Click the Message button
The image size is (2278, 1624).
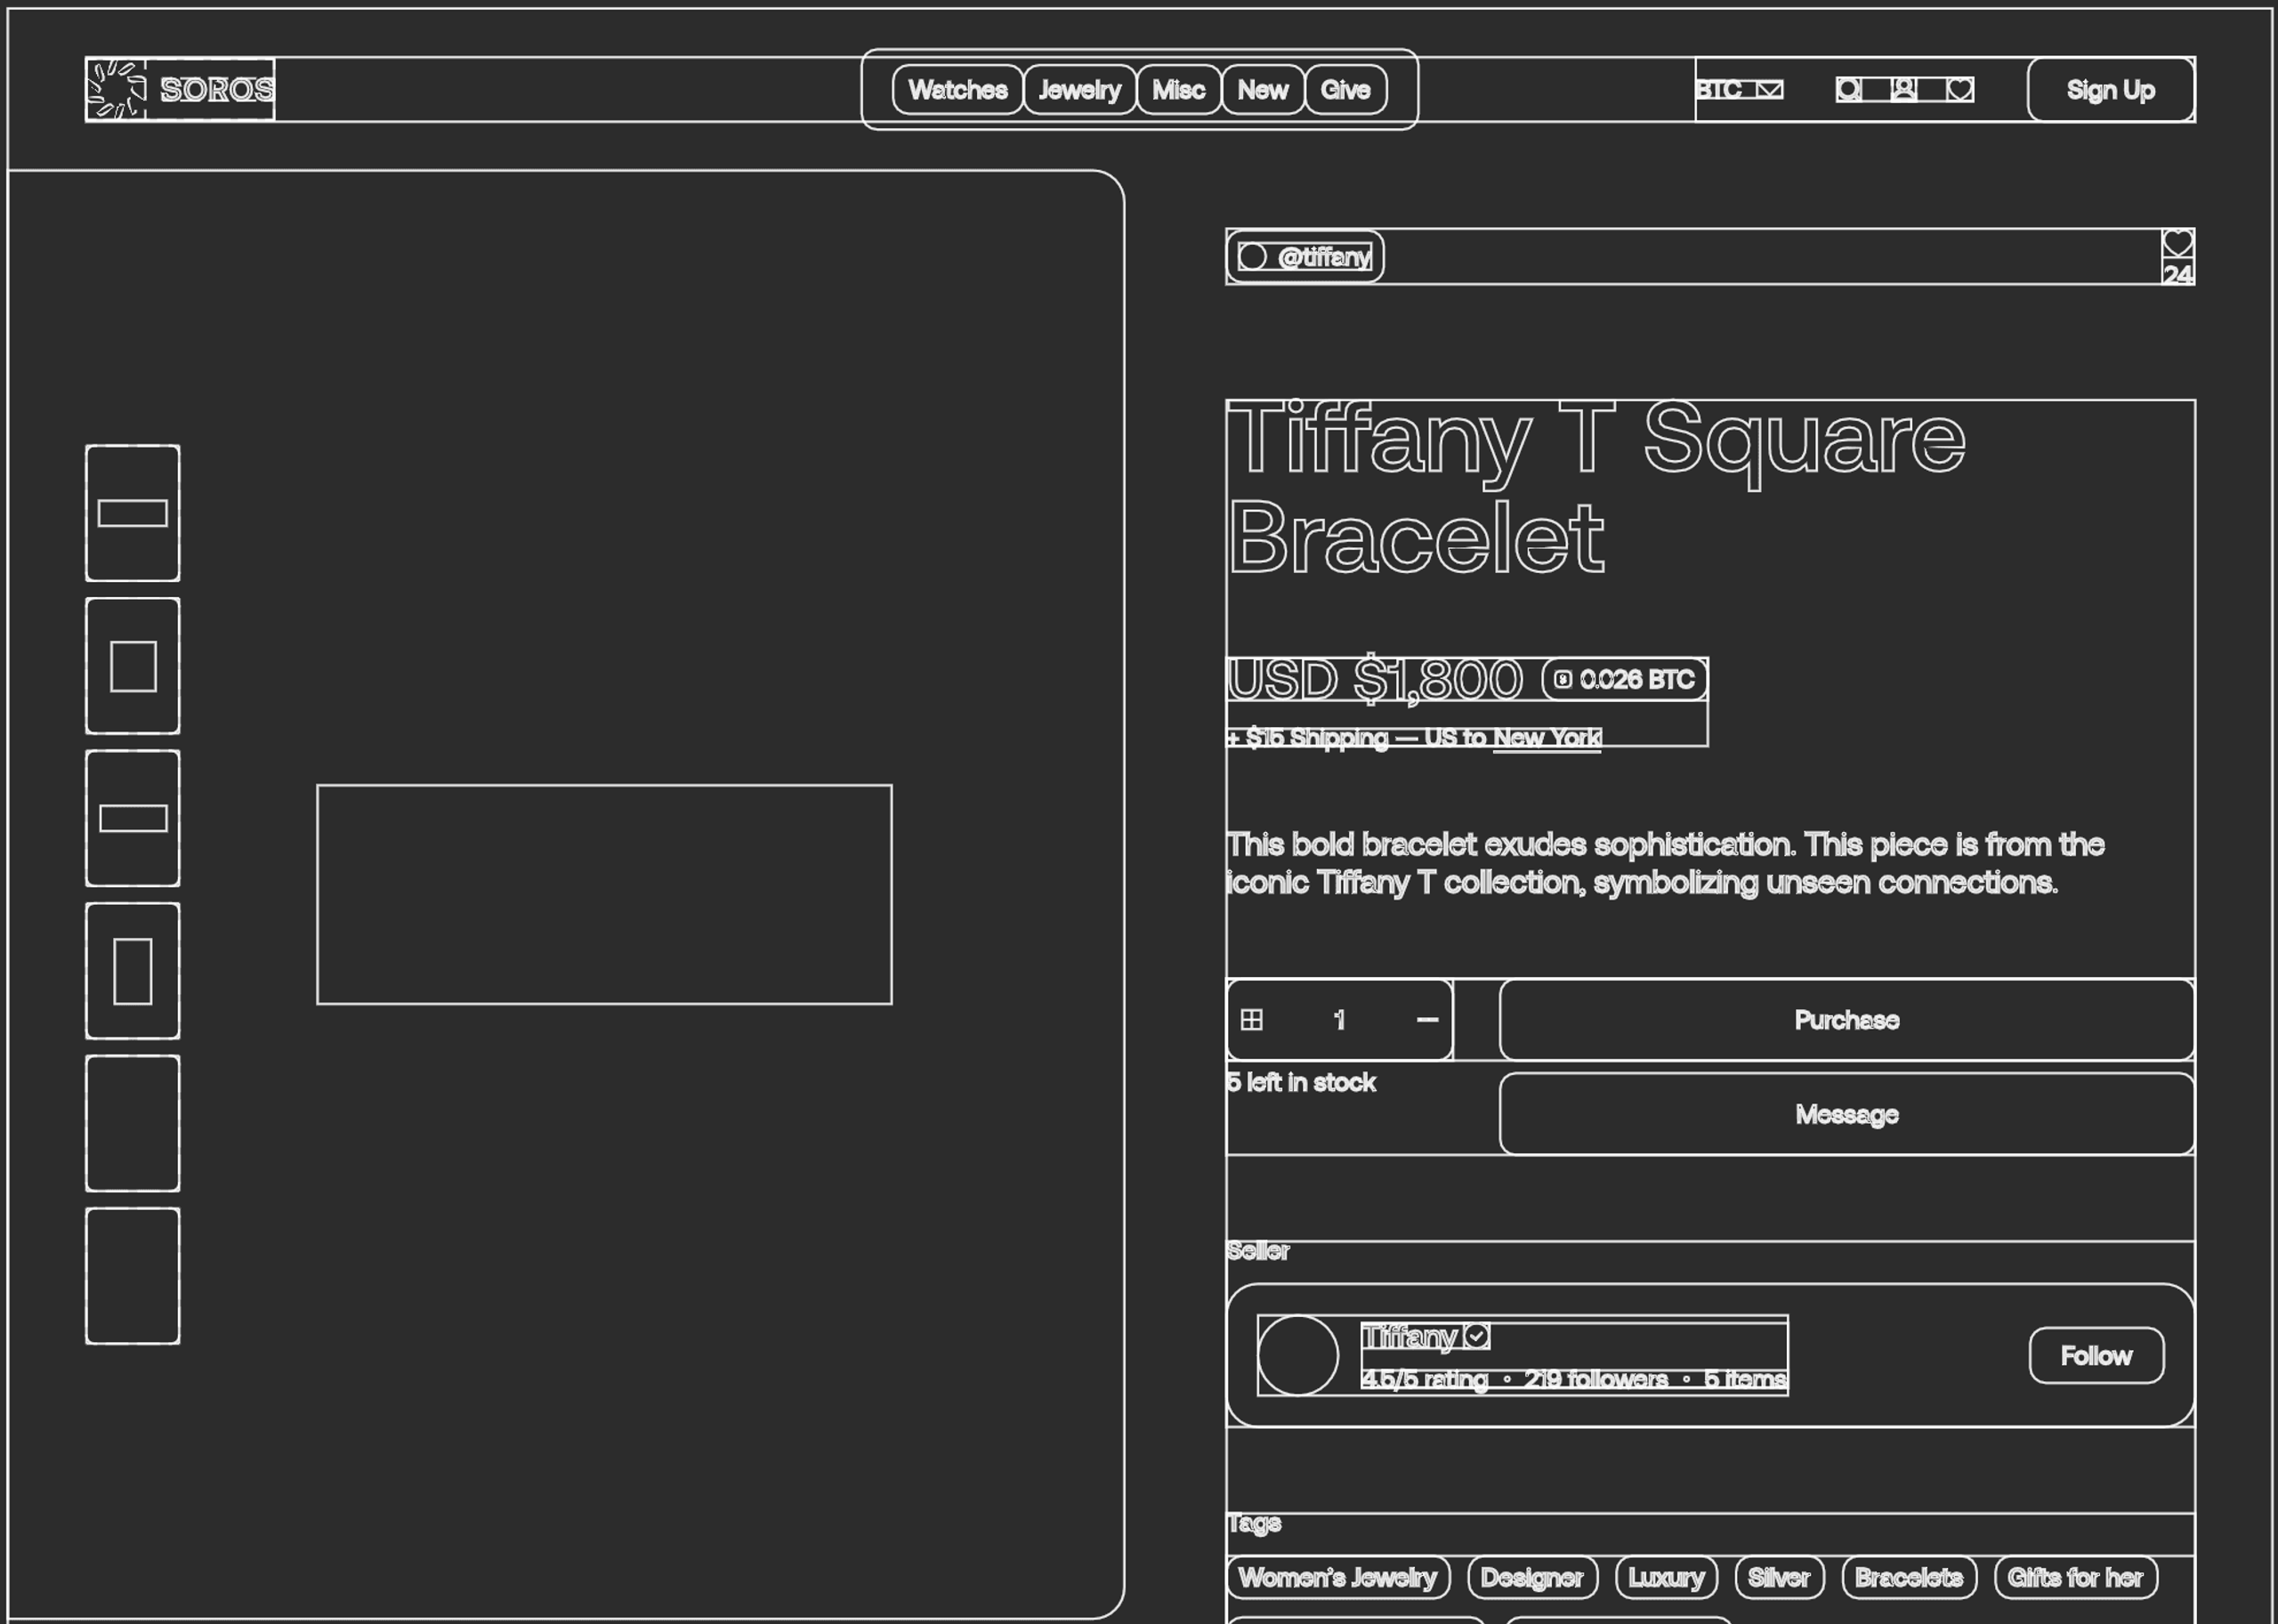pyautogui.click(x=1846, y=1114)
